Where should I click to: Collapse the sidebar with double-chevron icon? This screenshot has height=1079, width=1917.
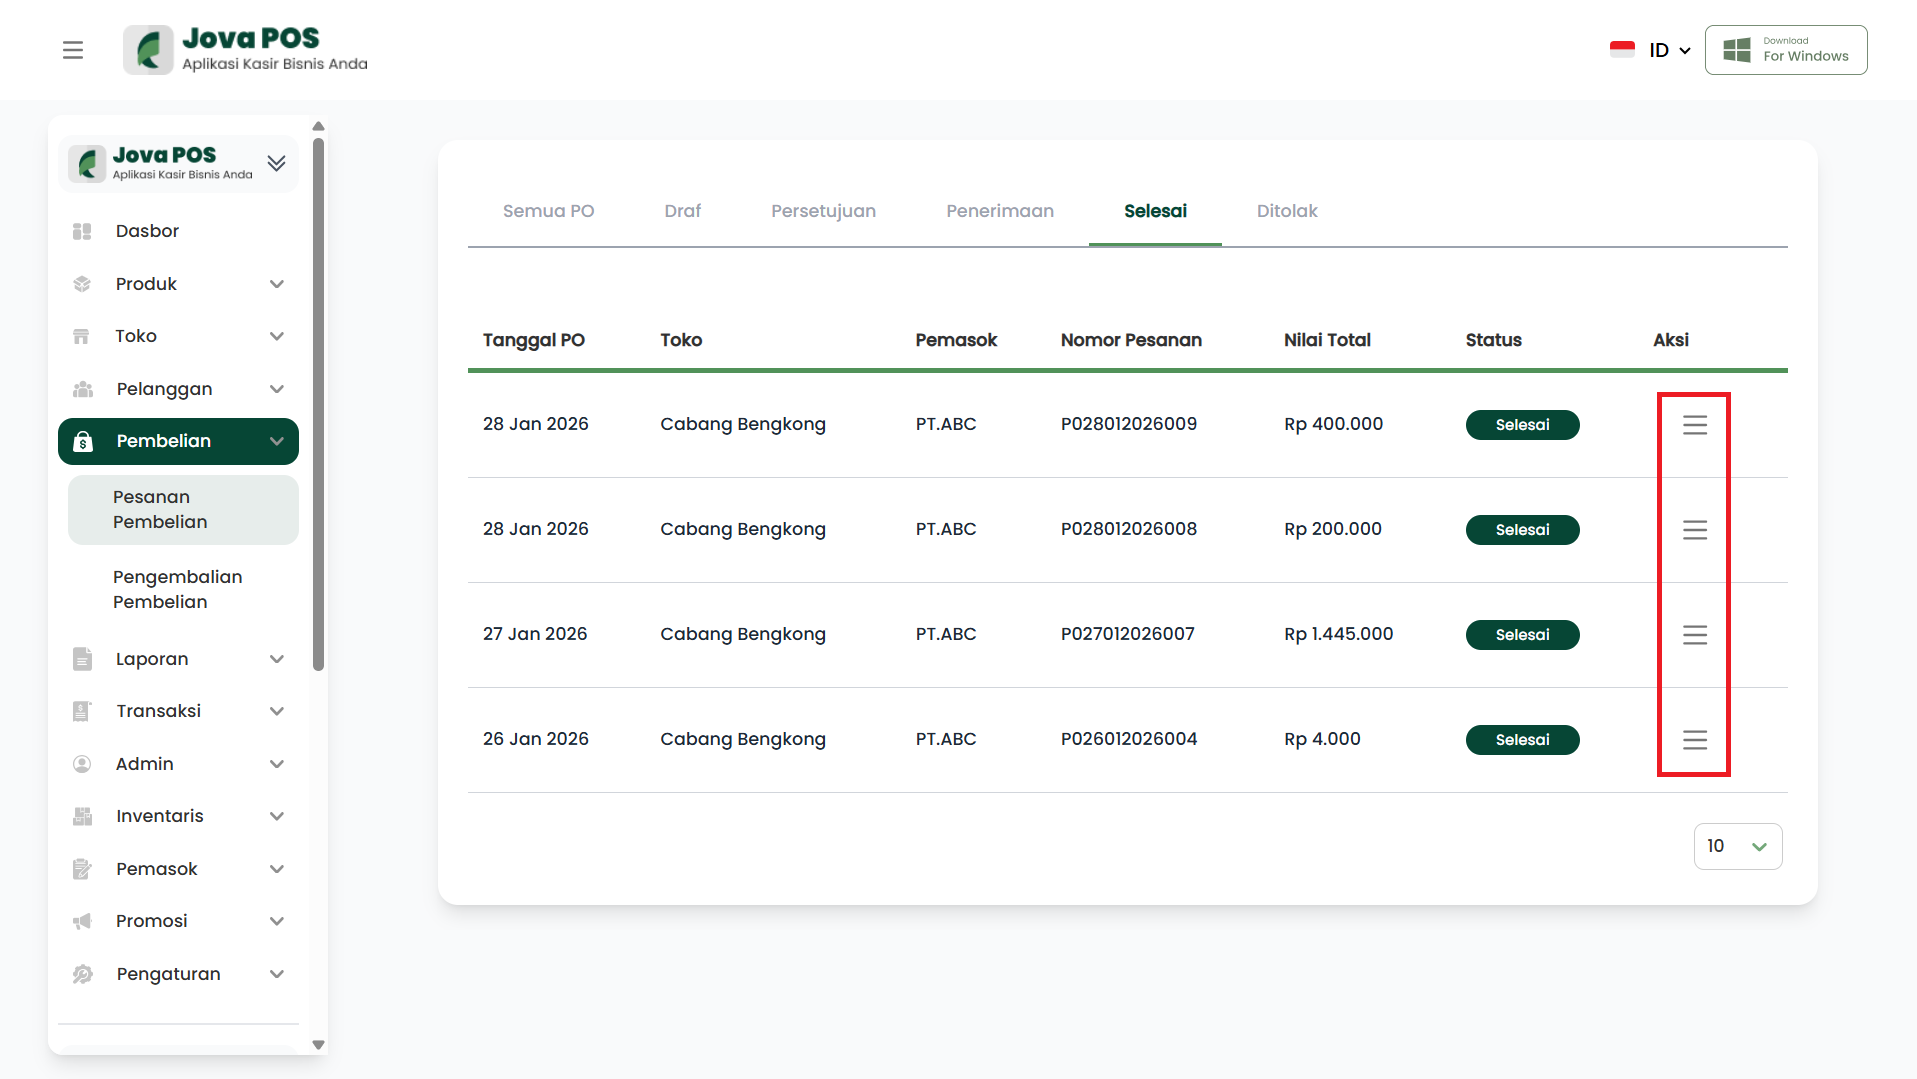click(x=277, y=163)
